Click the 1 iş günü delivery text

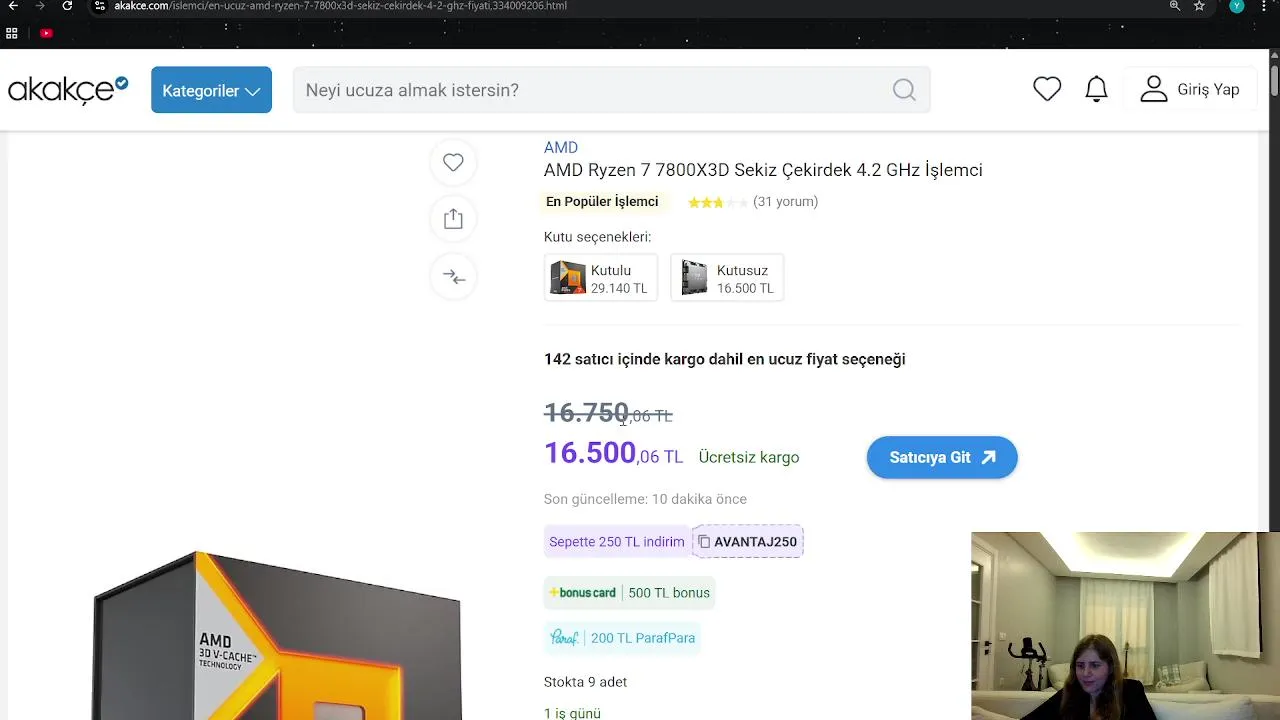click(572, 713)
